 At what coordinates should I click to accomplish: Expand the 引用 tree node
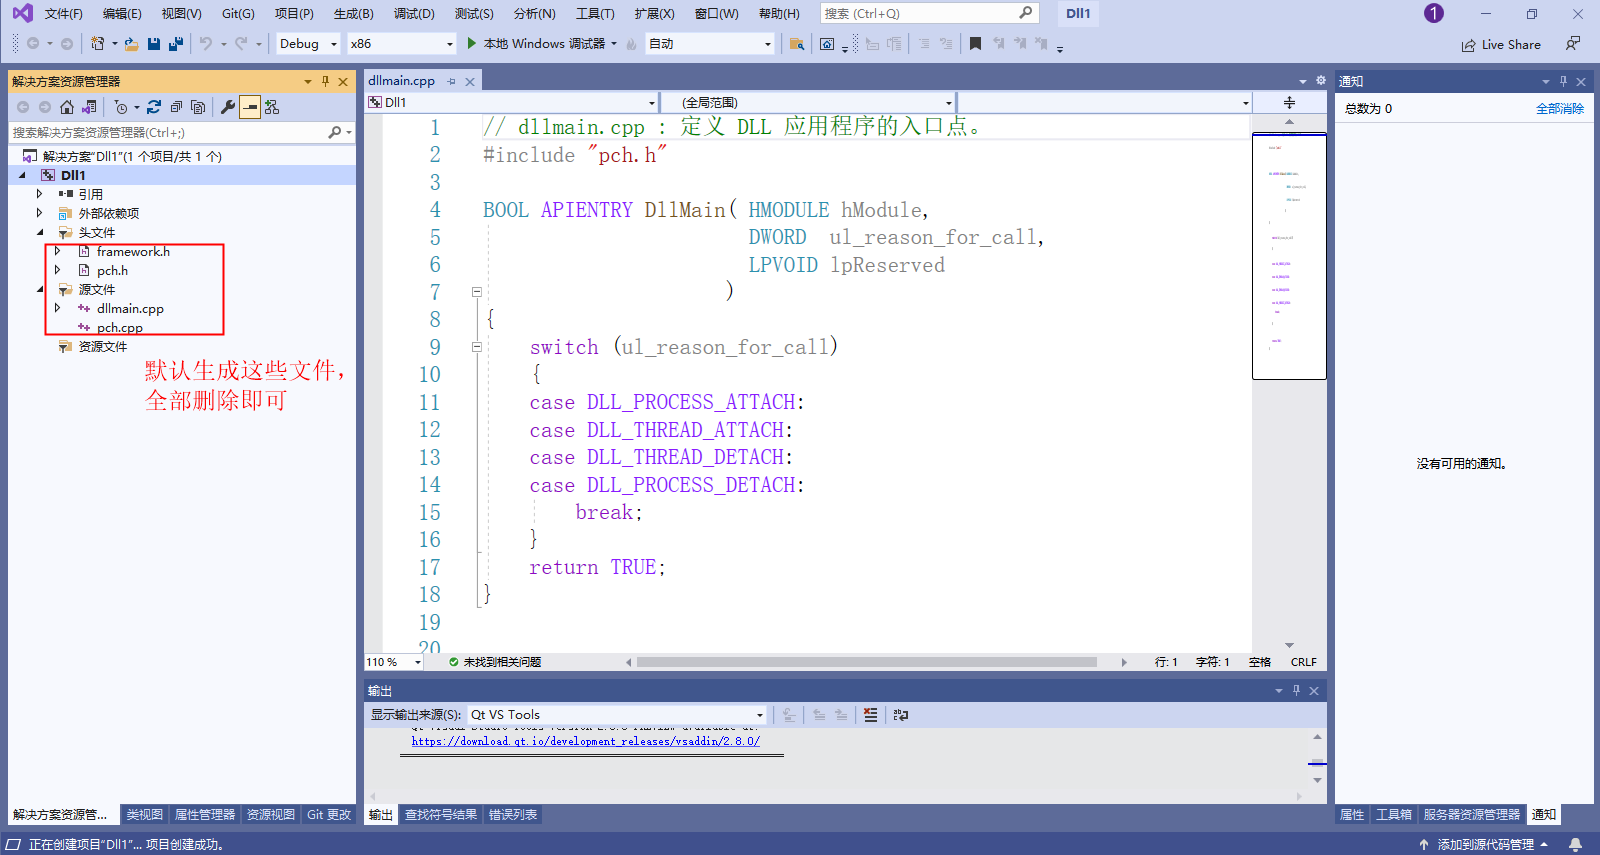point(40,194)
